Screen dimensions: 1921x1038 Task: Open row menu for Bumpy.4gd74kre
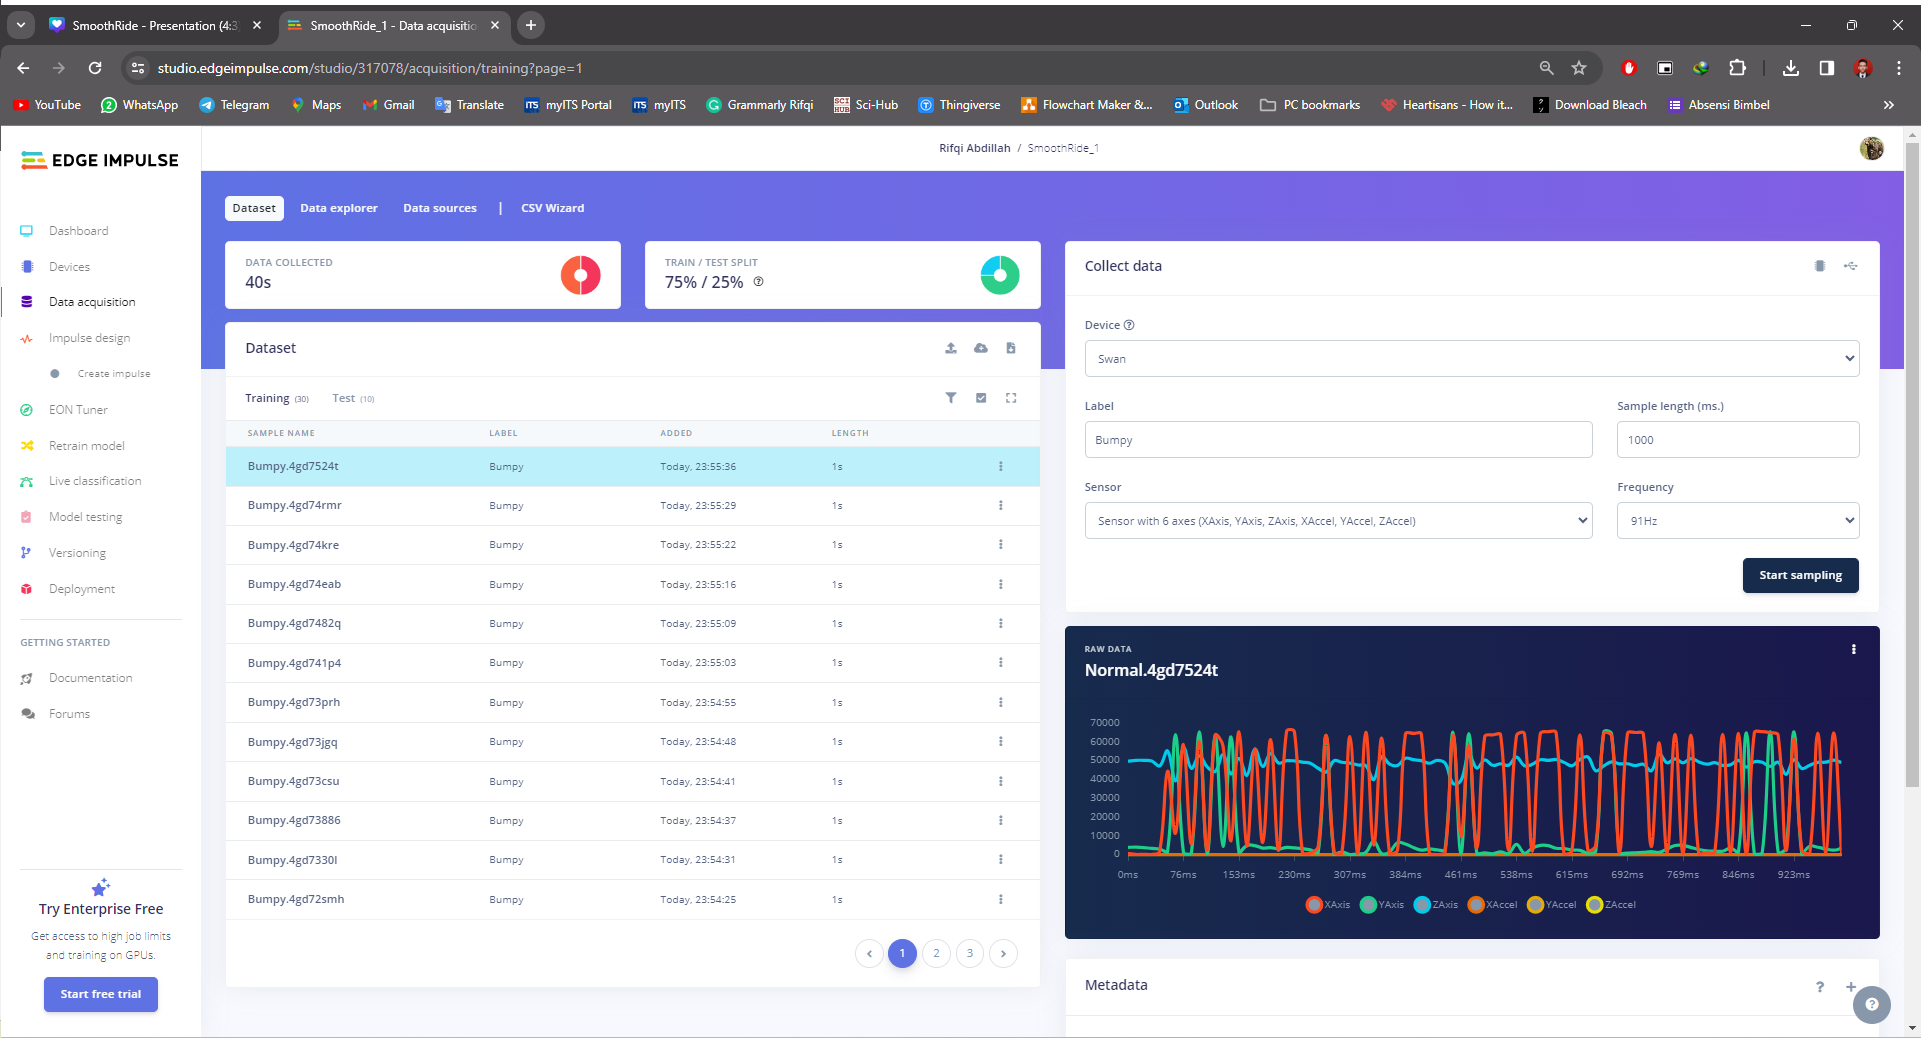1000,545
